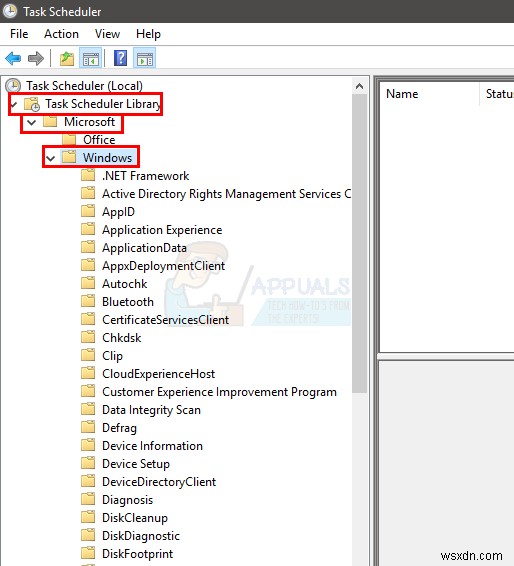
Task: Click the Chkdsk folder icon
Action: click(x=88, y=338)
